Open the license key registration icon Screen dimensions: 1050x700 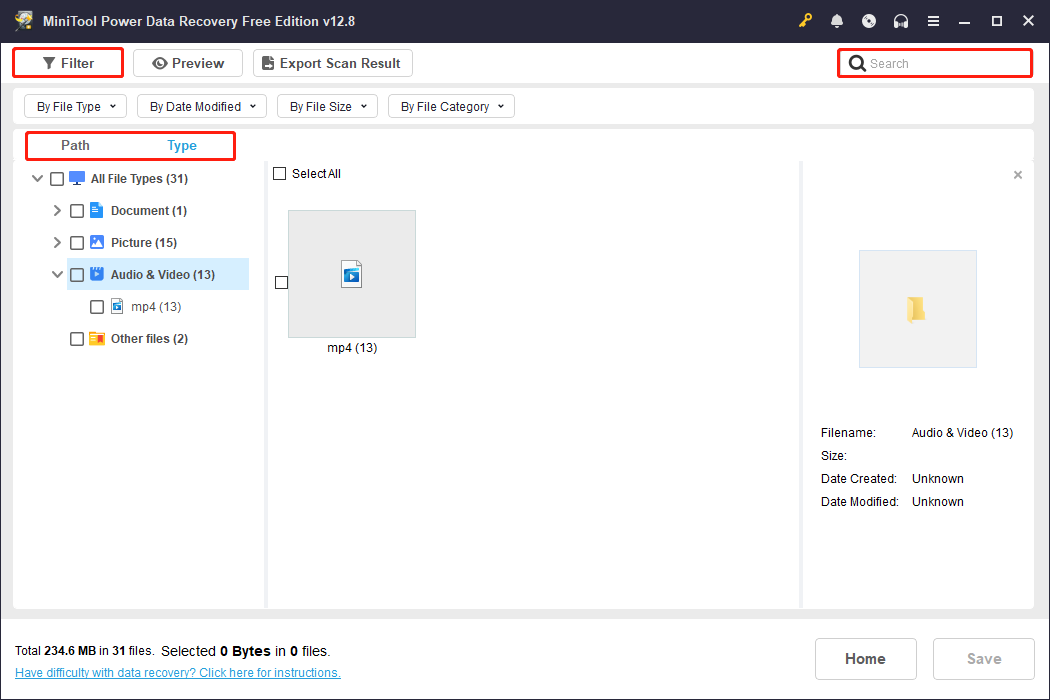click(805, 20)
